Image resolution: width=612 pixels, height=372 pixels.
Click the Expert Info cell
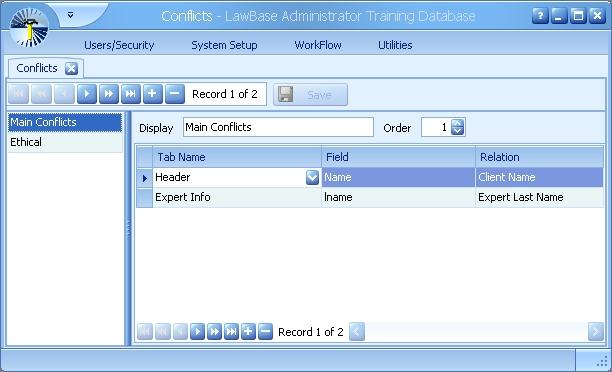pyautogui.click(x=237, y=197)
